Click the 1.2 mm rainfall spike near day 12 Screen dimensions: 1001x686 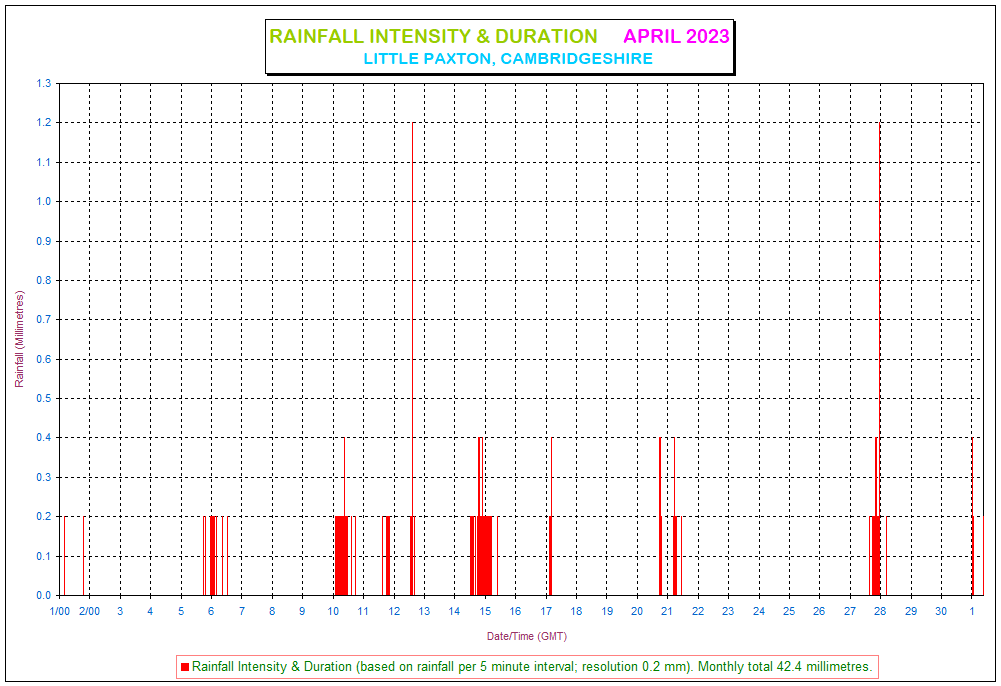tap(412, 359)
